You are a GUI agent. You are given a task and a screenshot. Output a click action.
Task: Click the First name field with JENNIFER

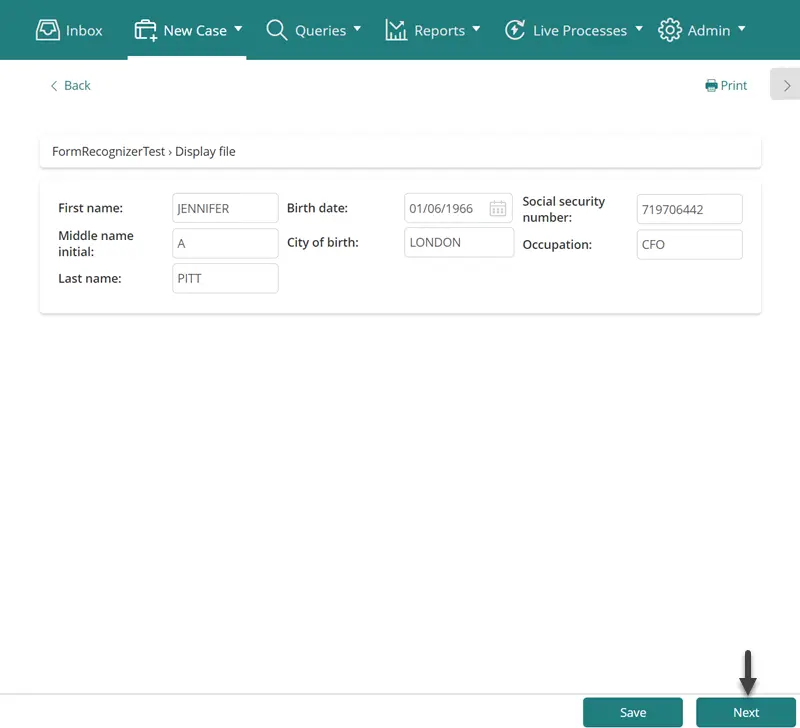tap(226, 208)
